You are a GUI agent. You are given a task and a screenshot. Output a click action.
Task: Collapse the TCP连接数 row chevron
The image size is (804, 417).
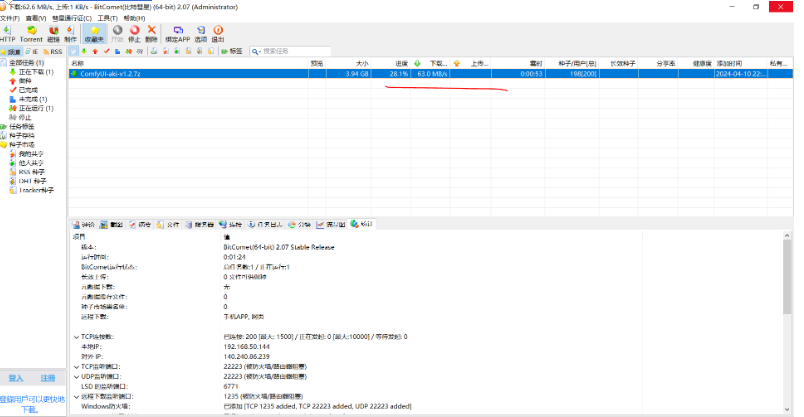pyautogui.click(x=76, y=337)
